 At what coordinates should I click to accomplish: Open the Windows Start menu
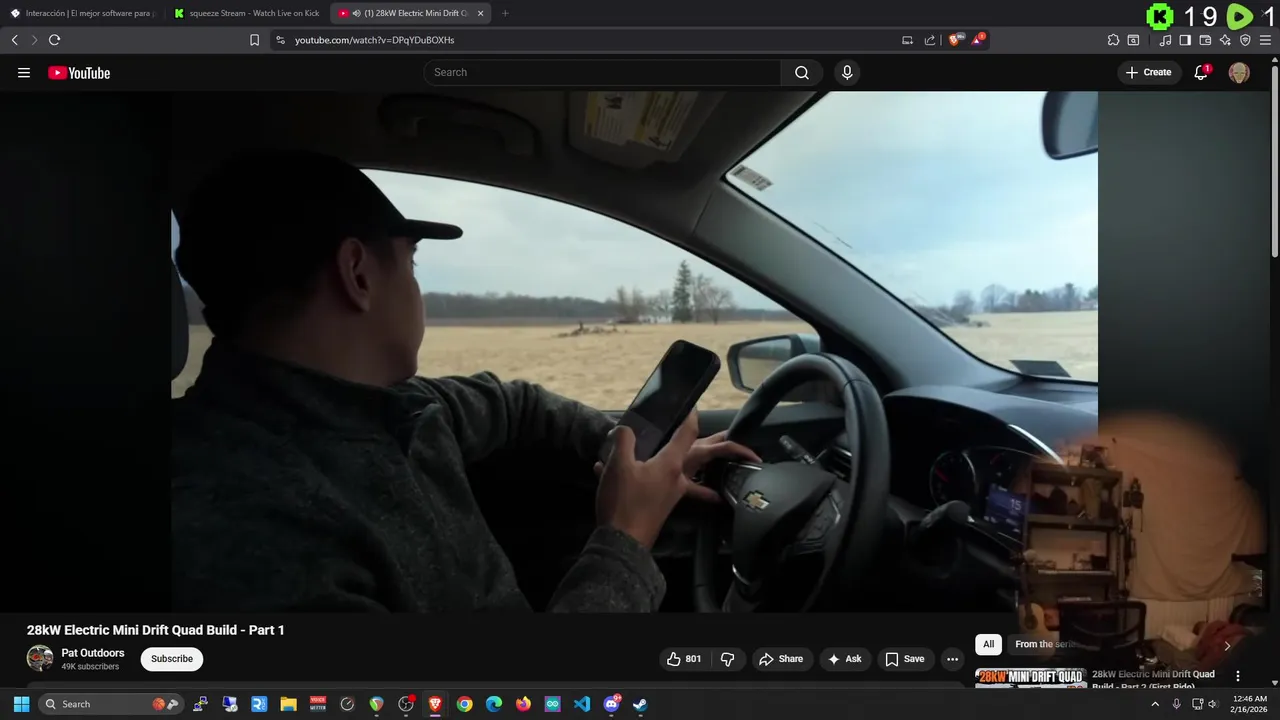(21, 704)
